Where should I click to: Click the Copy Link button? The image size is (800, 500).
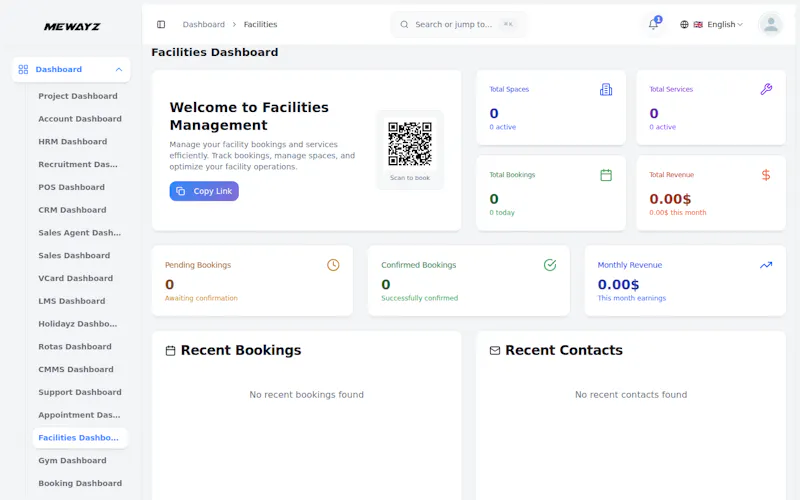tap(204, 191)
